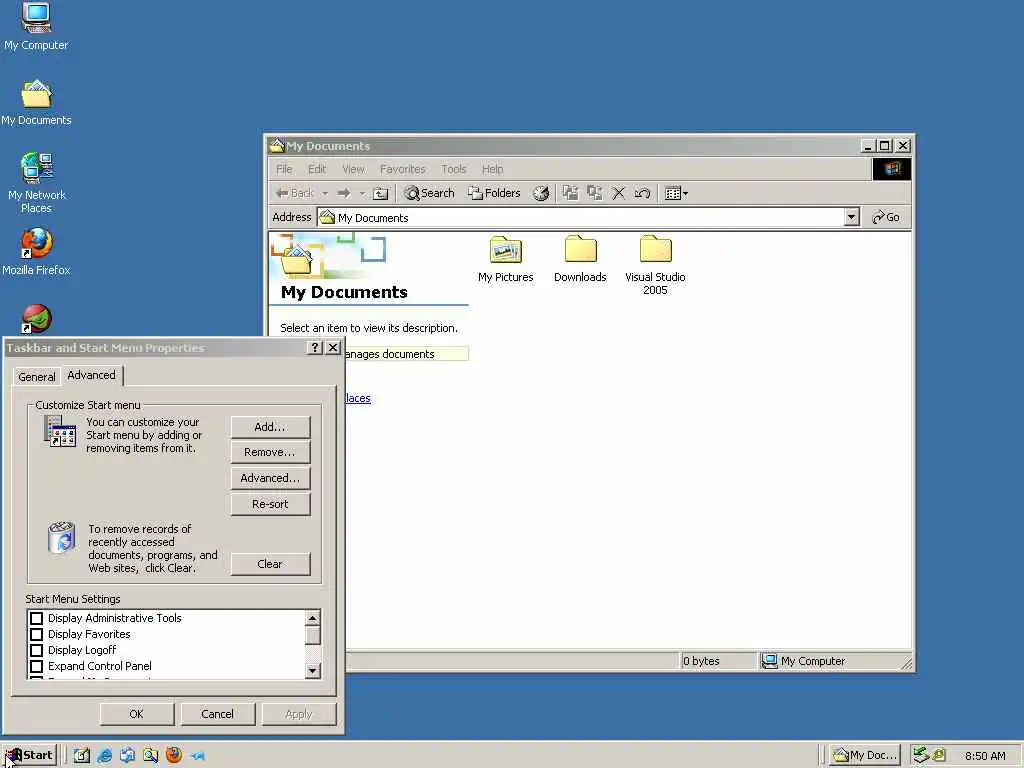Click scroll up arrow in Start Menu Settings
This screenshot has width=1024, height=768.
point(313,618)
